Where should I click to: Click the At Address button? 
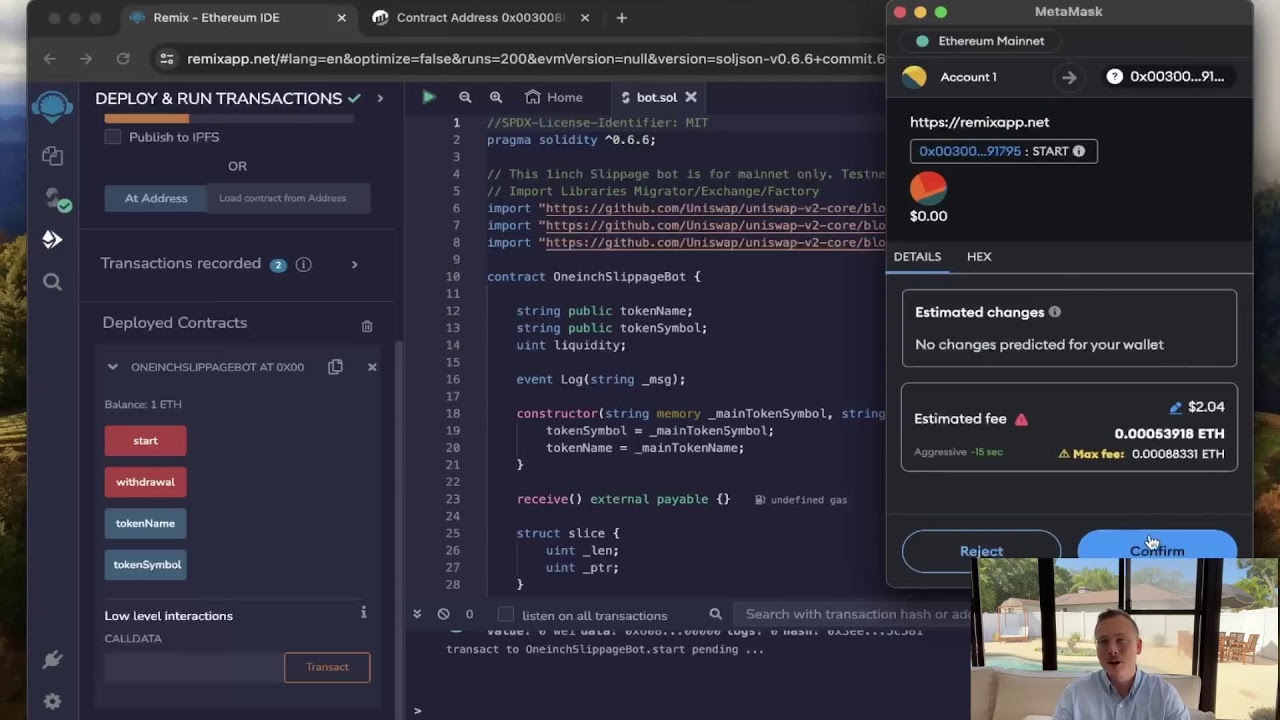(156, 198)
